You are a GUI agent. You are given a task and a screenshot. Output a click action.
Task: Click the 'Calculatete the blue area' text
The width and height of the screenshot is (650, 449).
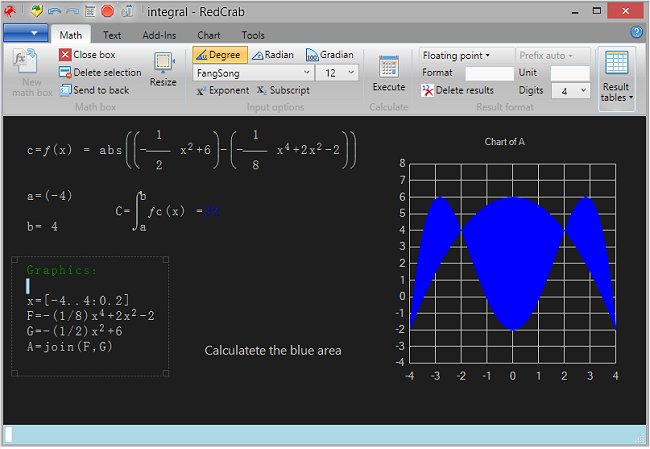point(273,351)
